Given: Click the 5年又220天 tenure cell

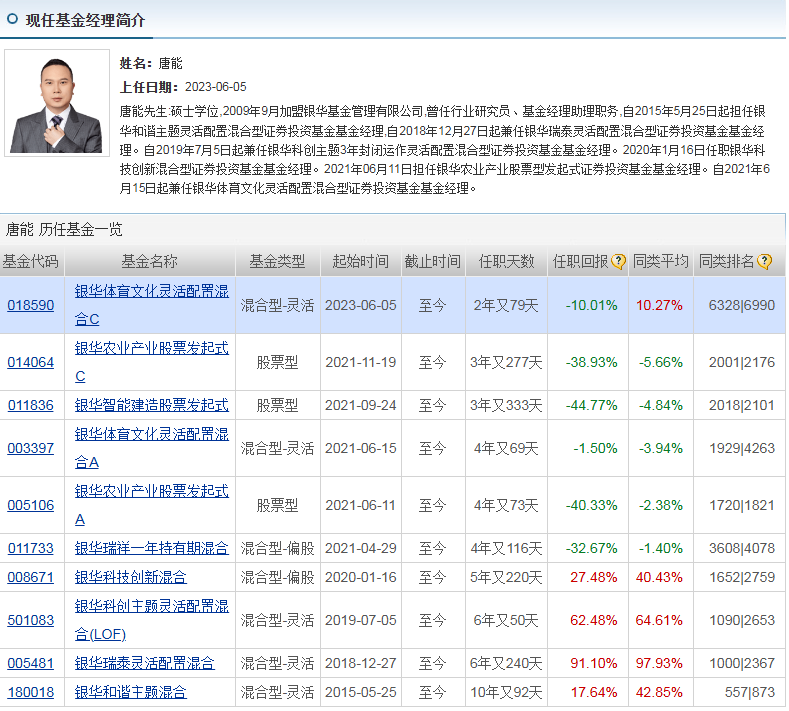Looking at the screenshot, I should pos(506,577).
